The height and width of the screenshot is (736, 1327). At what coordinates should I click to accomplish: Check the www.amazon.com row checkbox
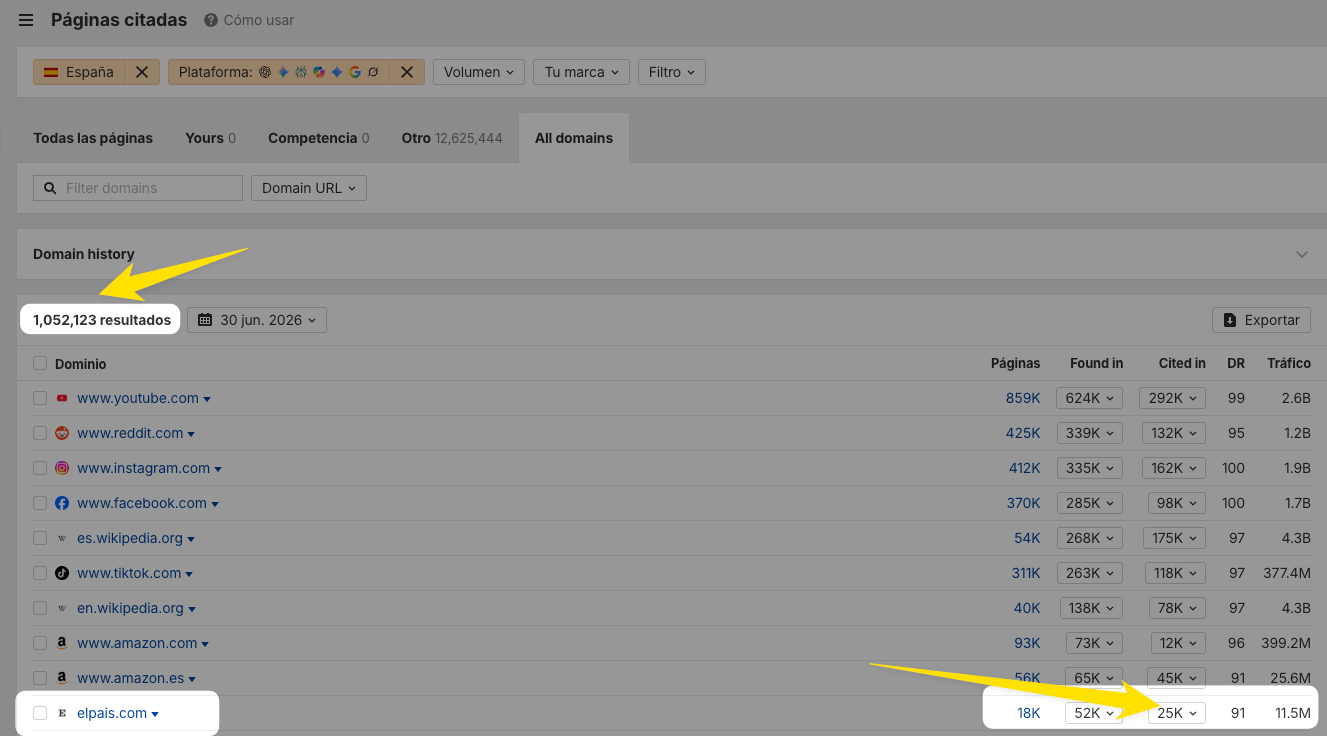[x=40, y=643]
